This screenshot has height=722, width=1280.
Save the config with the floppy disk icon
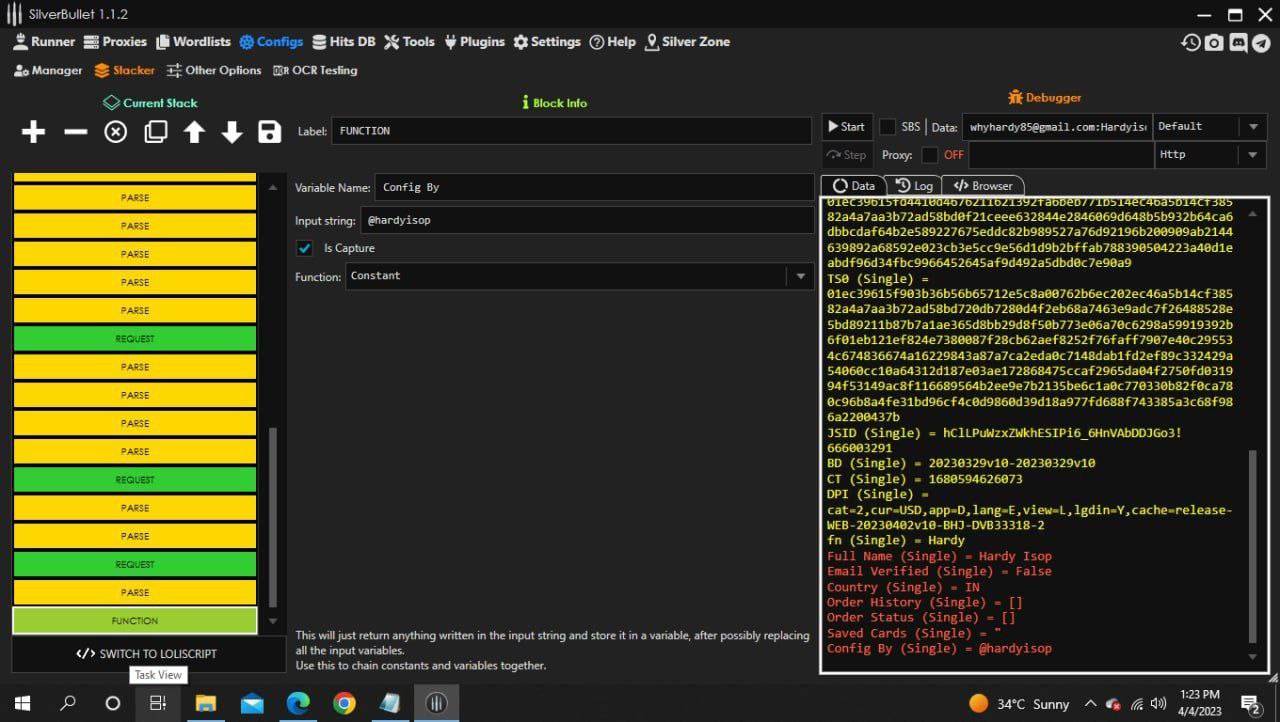(269, 132)
